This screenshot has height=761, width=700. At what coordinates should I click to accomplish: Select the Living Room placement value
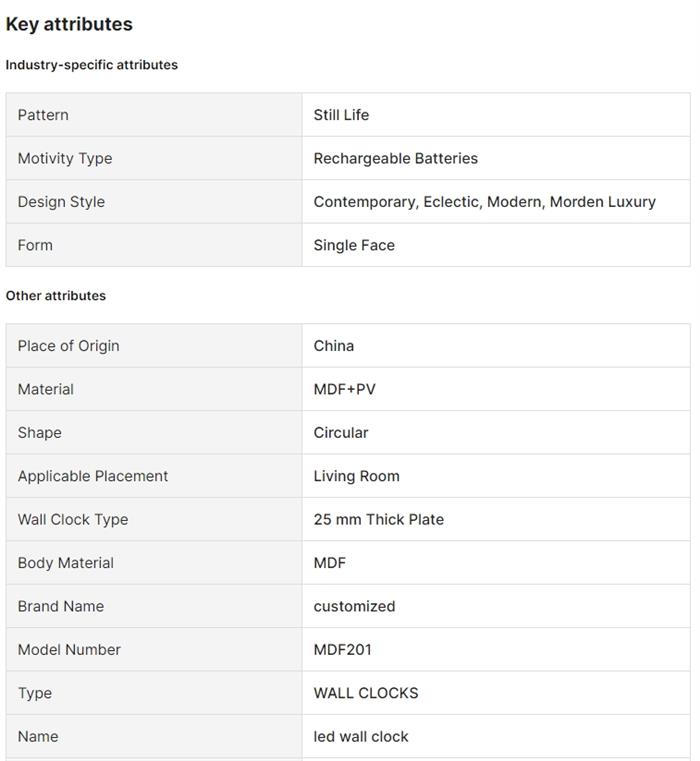coord(356,476)
